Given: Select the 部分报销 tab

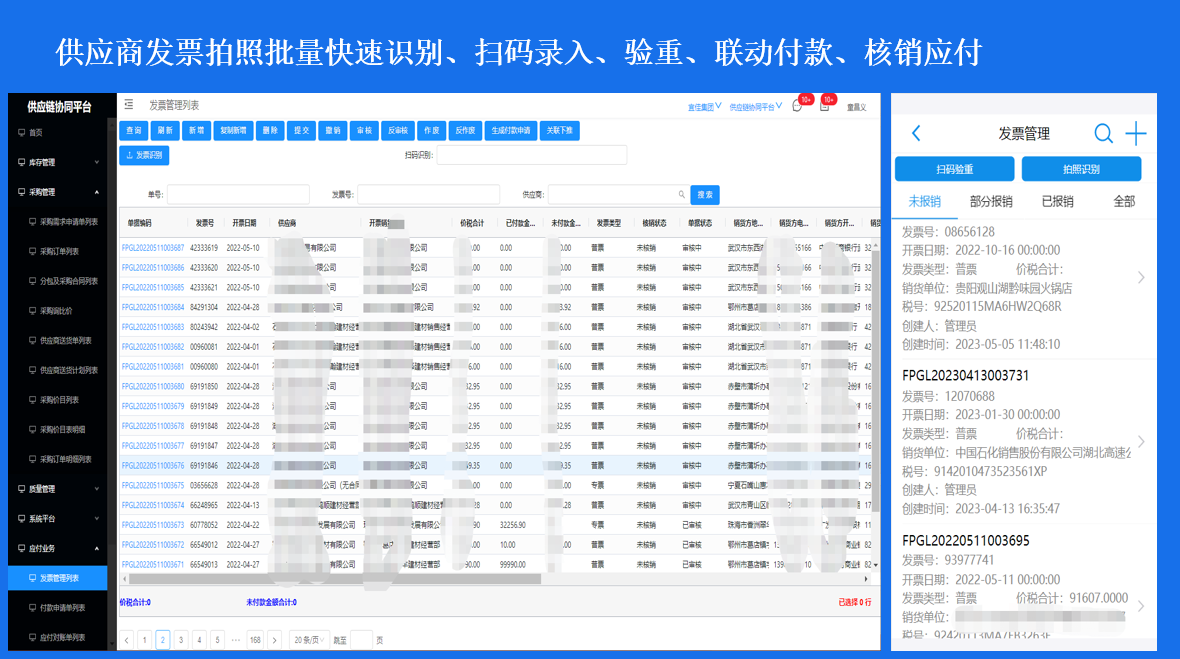Looking at the screenshot, I should [991, 201].
